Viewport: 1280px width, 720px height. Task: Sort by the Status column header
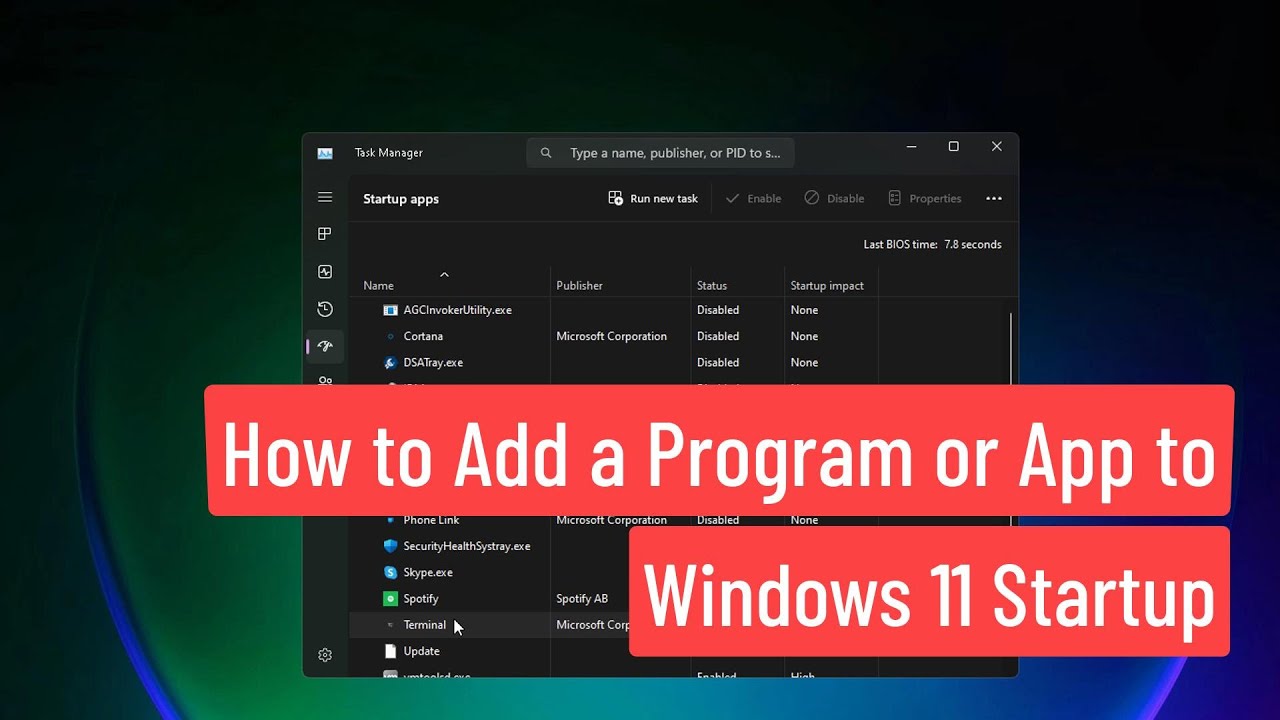(712, 285)
